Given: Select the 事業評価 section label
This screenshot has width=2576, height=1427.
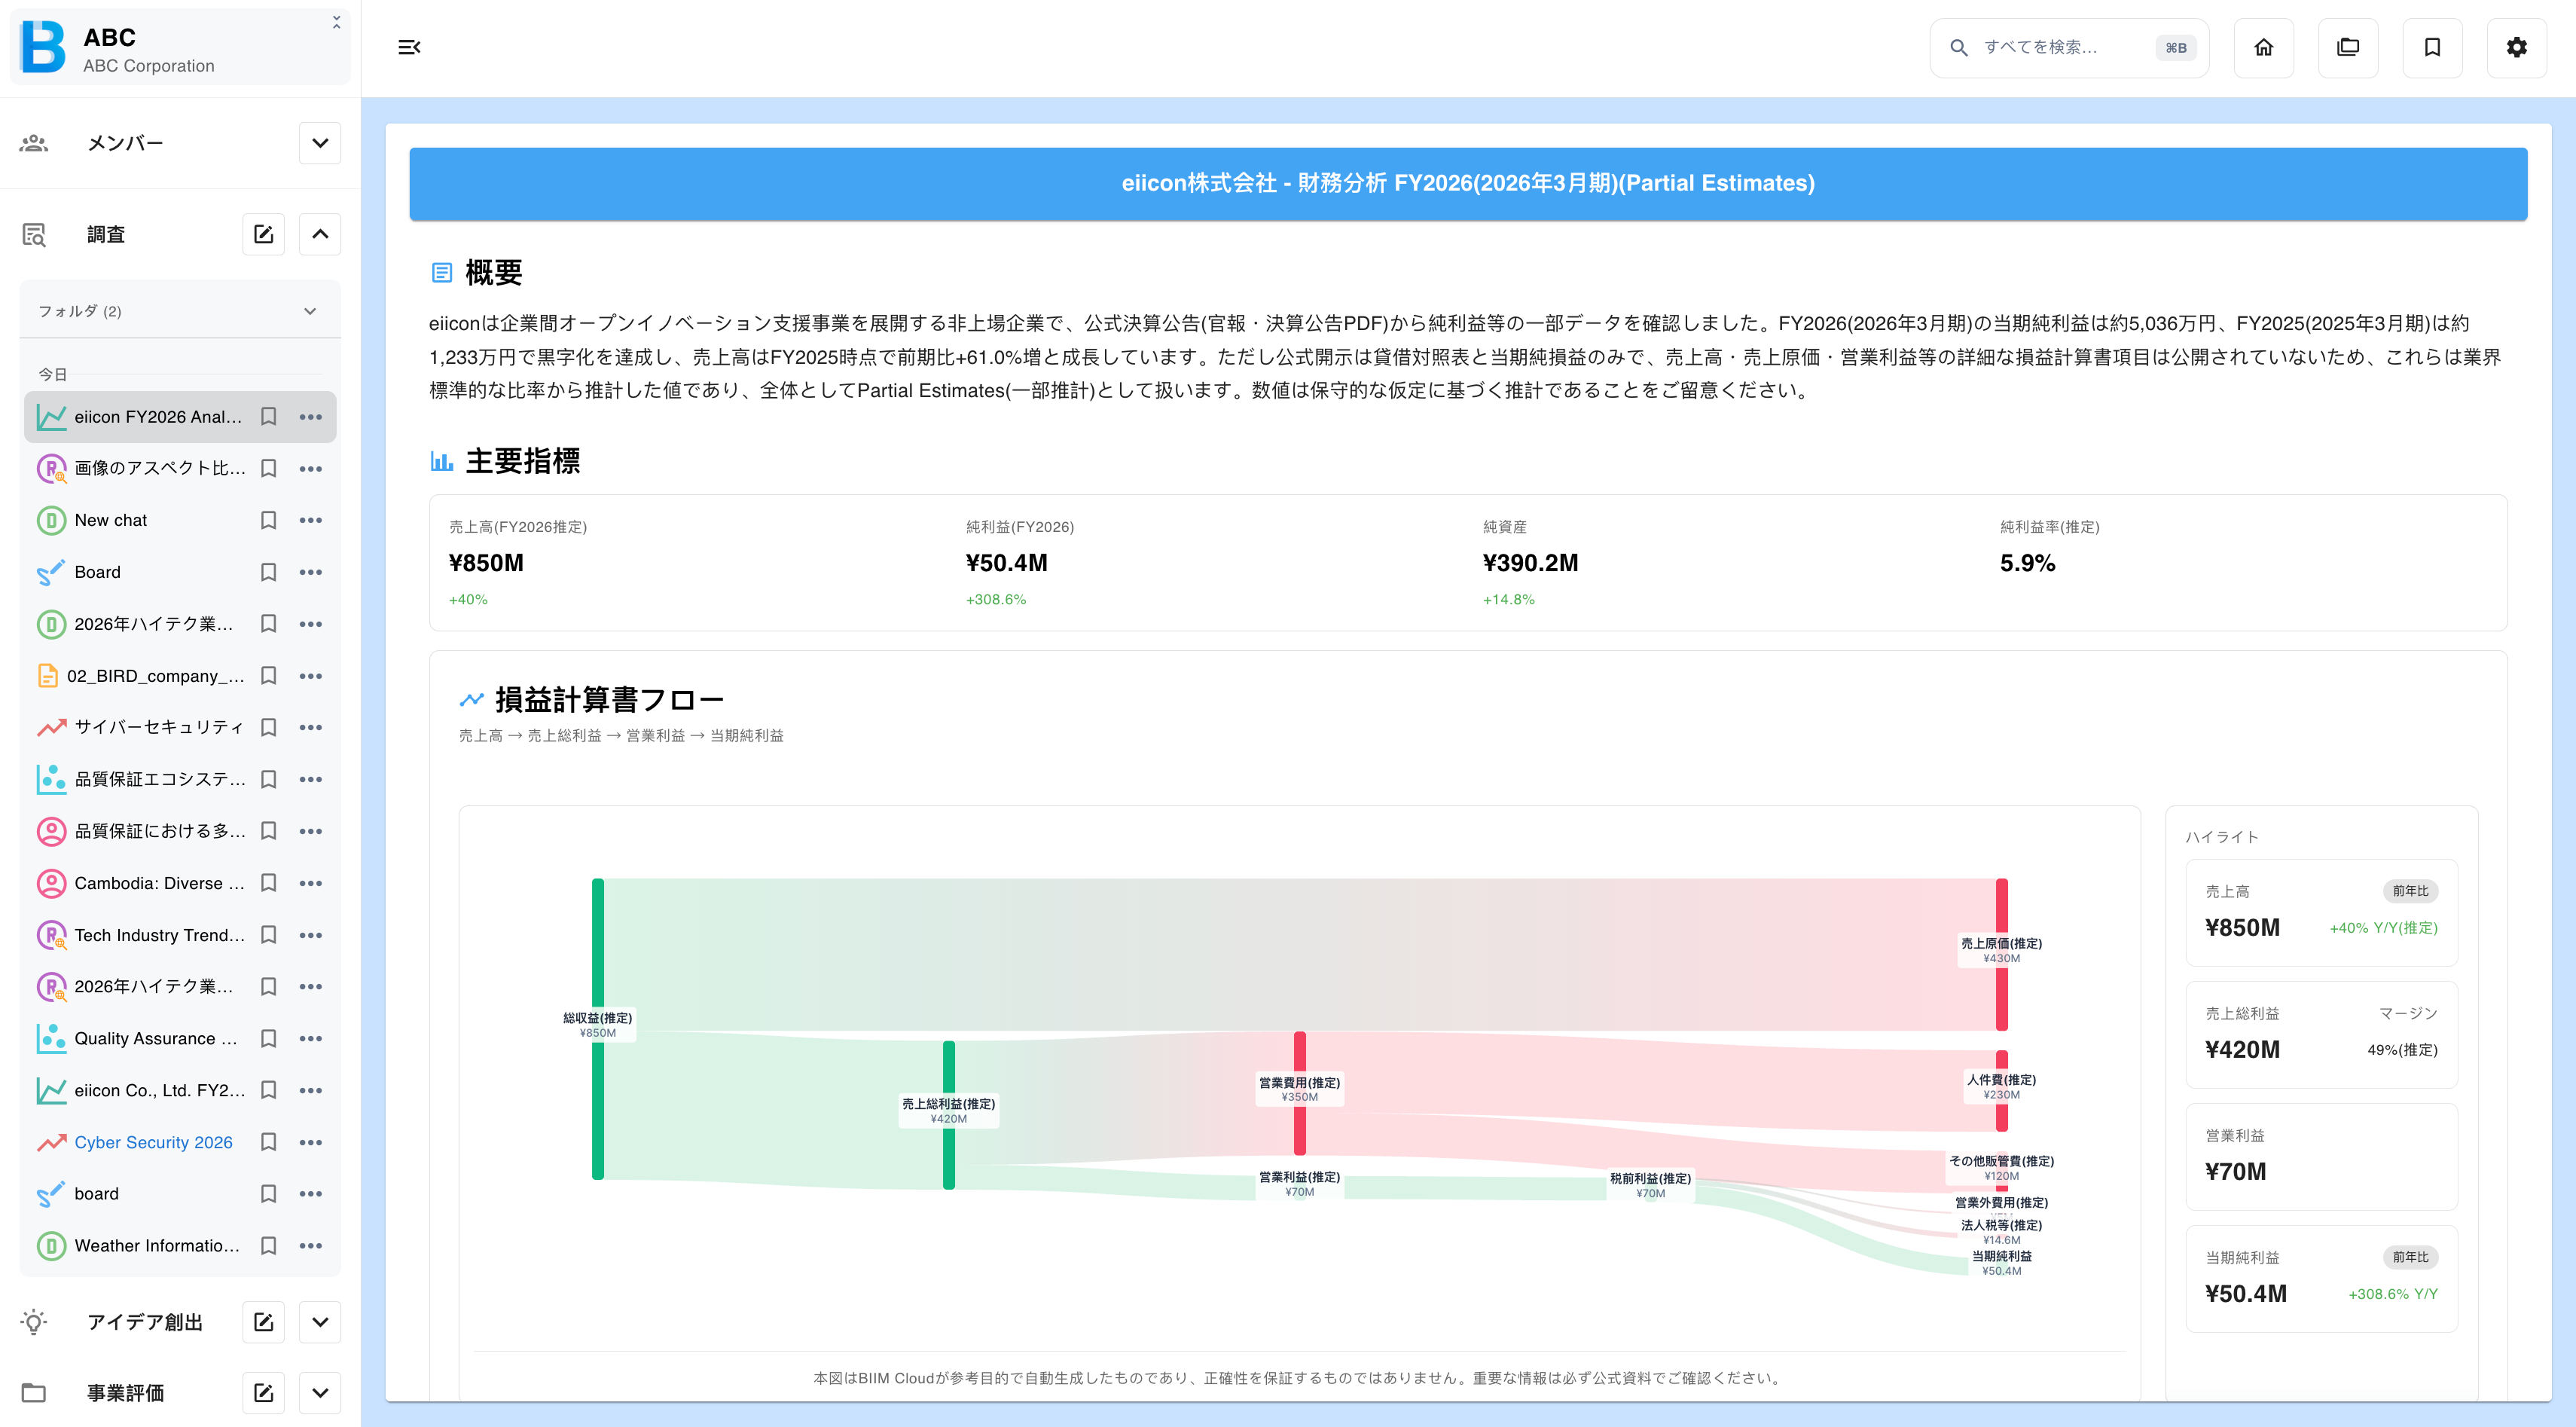Looking at the screenshot, I should point(125,1392).
